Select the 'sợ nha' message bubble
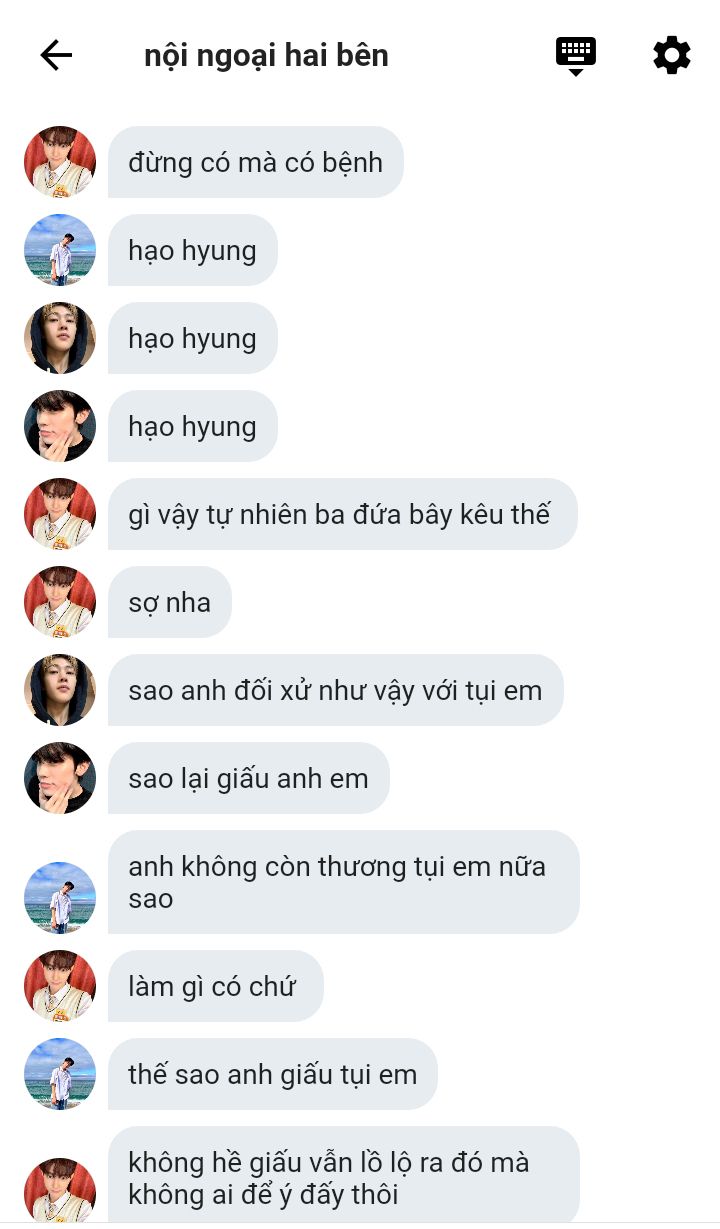 [x=170, y=602]
